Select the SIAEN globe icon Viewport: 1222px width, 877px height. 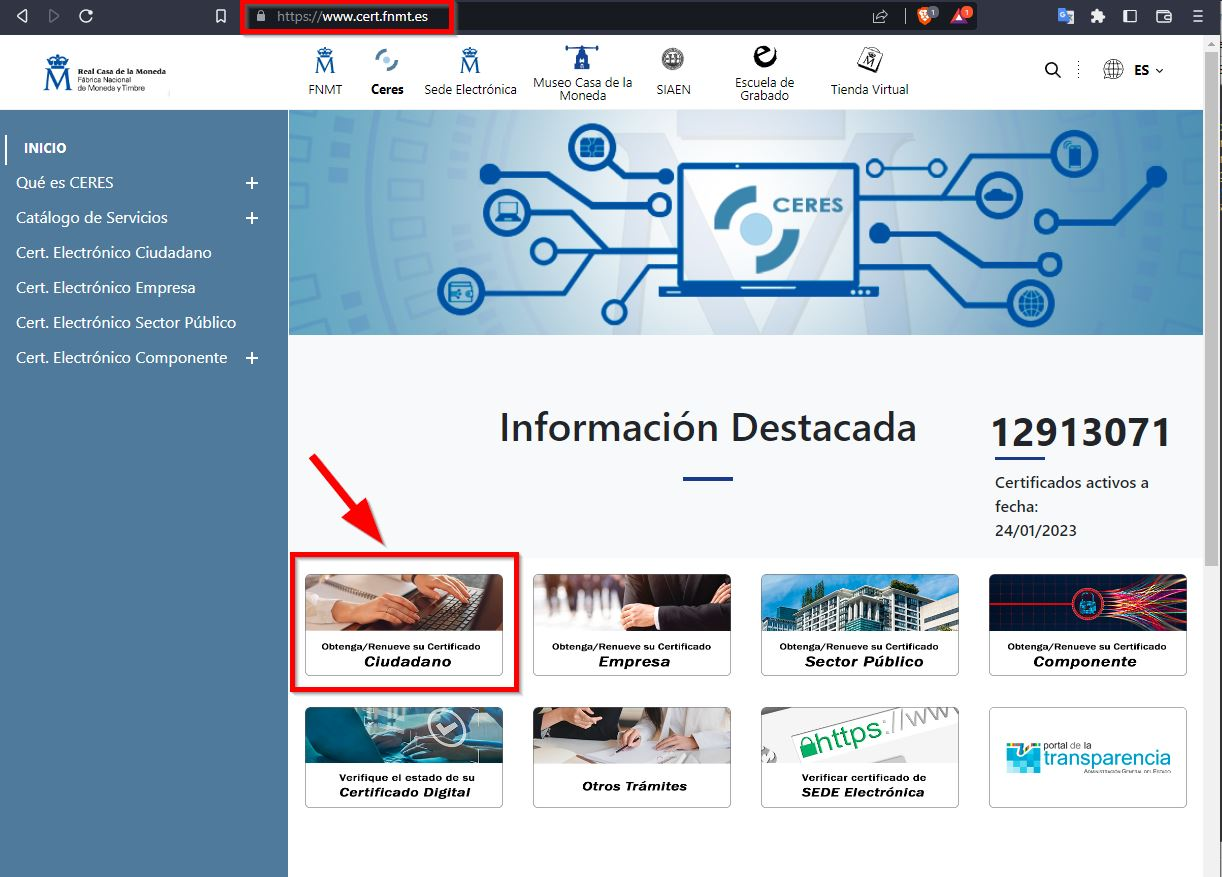click(673, 69)
